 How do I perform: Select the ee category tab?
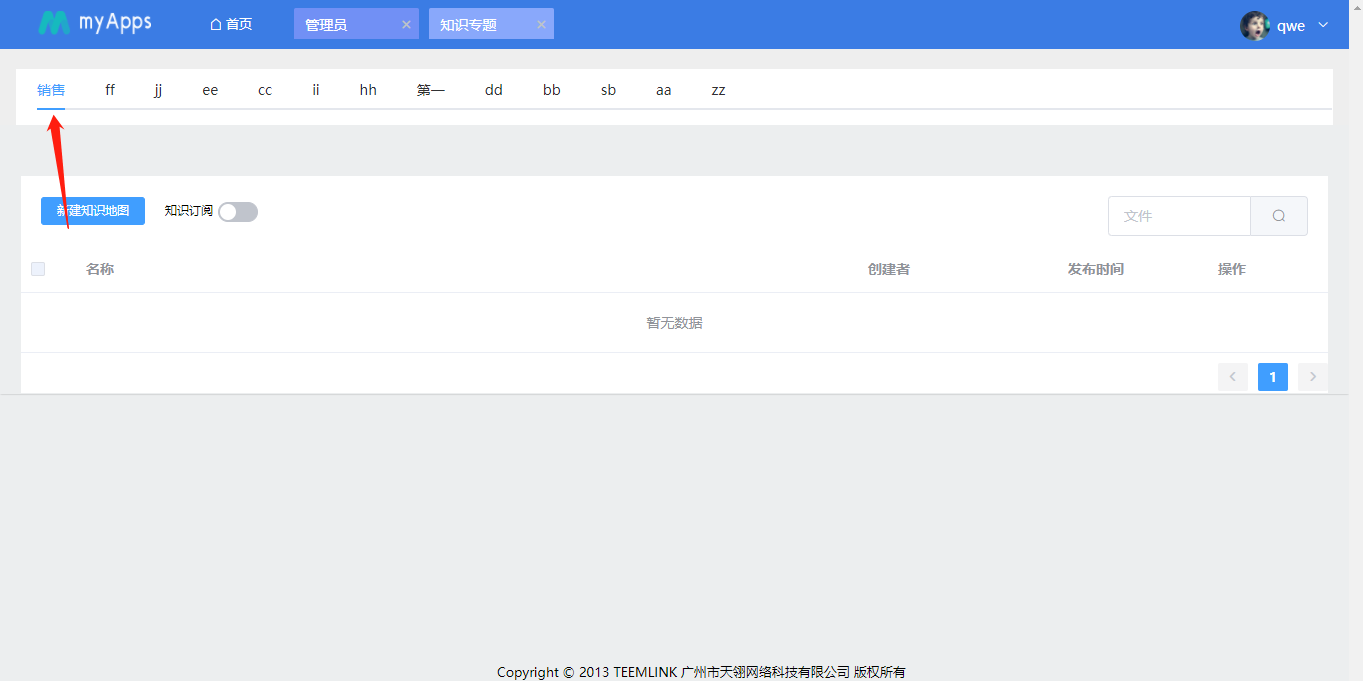210,90
